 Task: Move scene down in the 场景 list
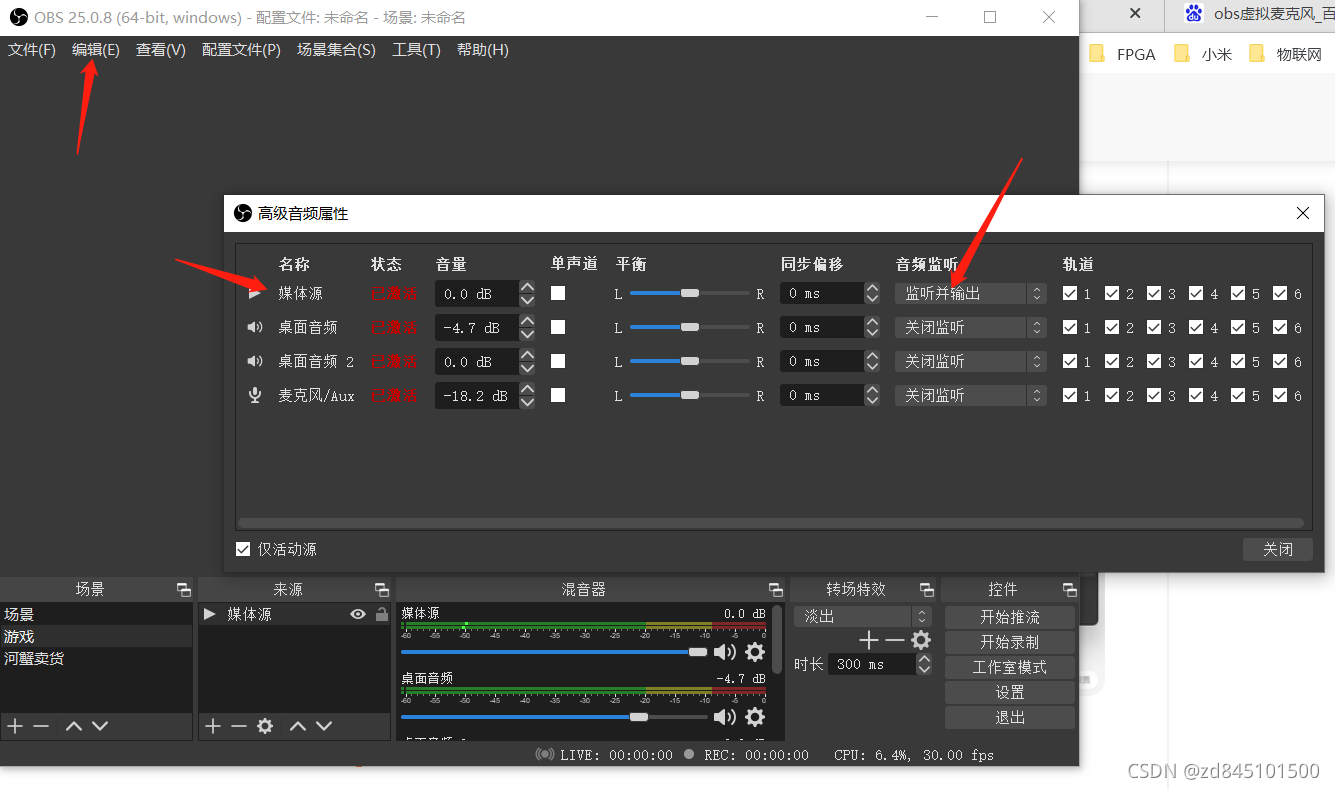point(99,726)
